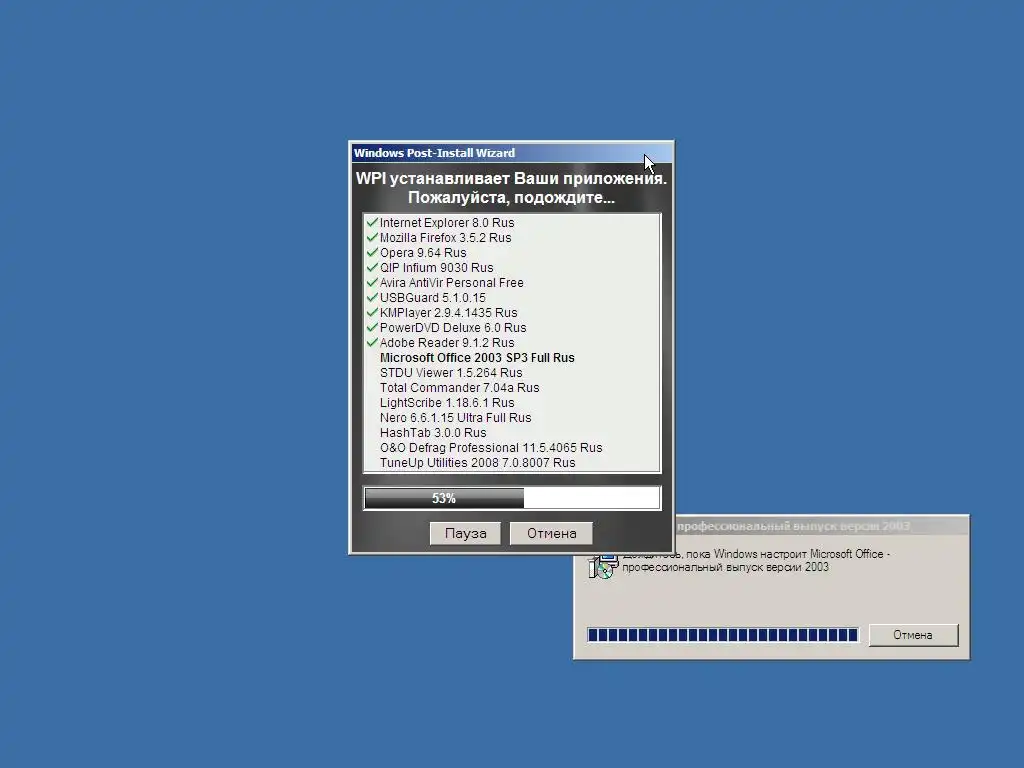Click the Office setup wait message text
Screen dimensions: 1024x768
click(756, 560)
